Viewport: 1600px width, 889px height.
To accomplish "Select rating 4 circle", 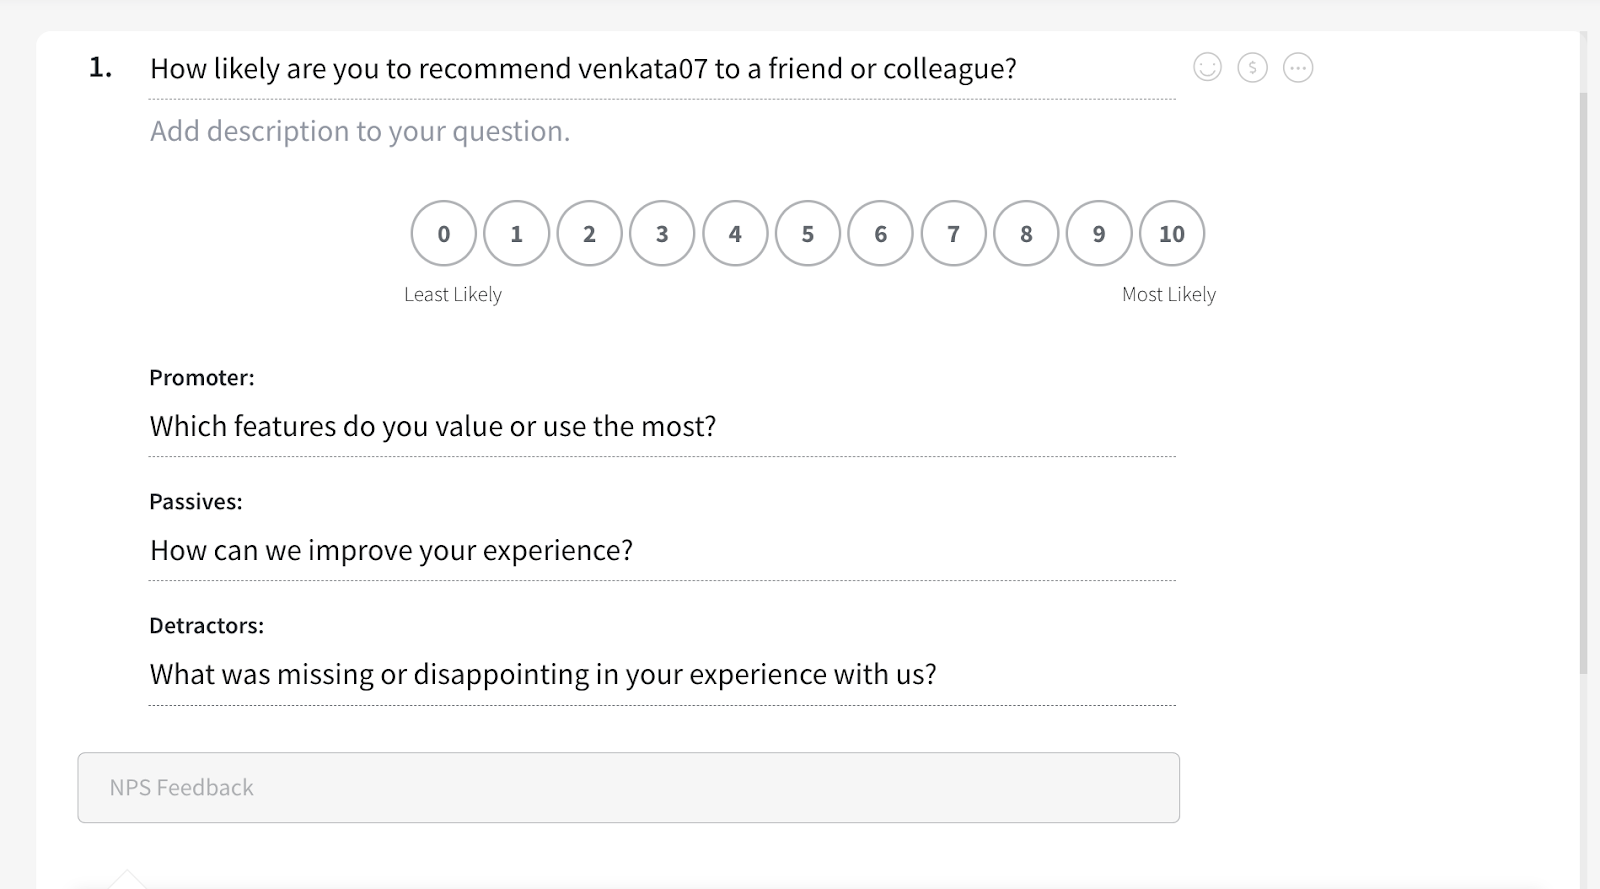I will [x=735, y=233].
